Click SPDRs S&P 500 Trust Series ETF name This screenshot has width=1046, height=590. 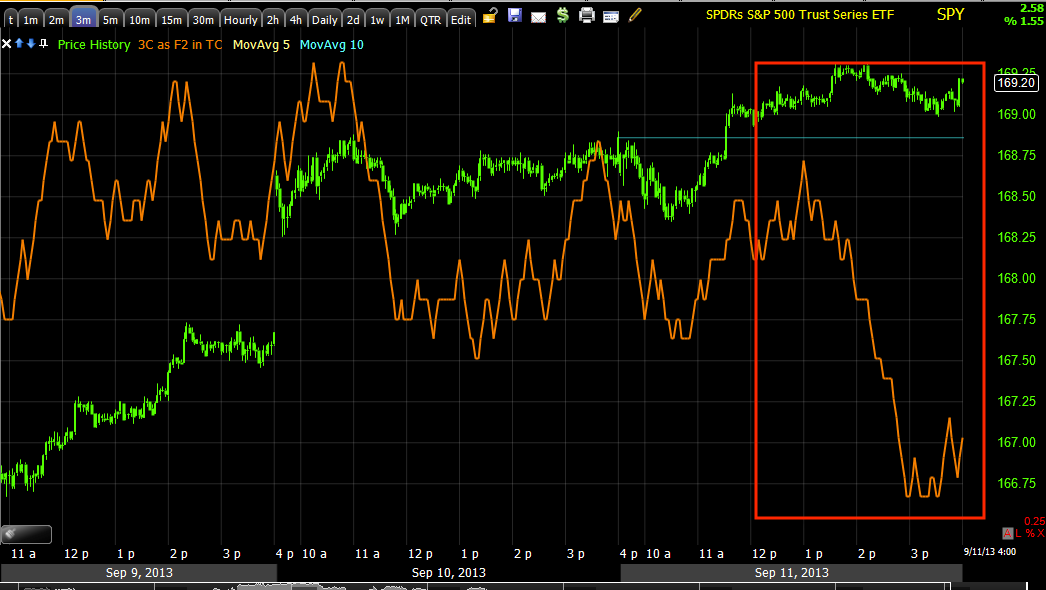click(800, 14)
